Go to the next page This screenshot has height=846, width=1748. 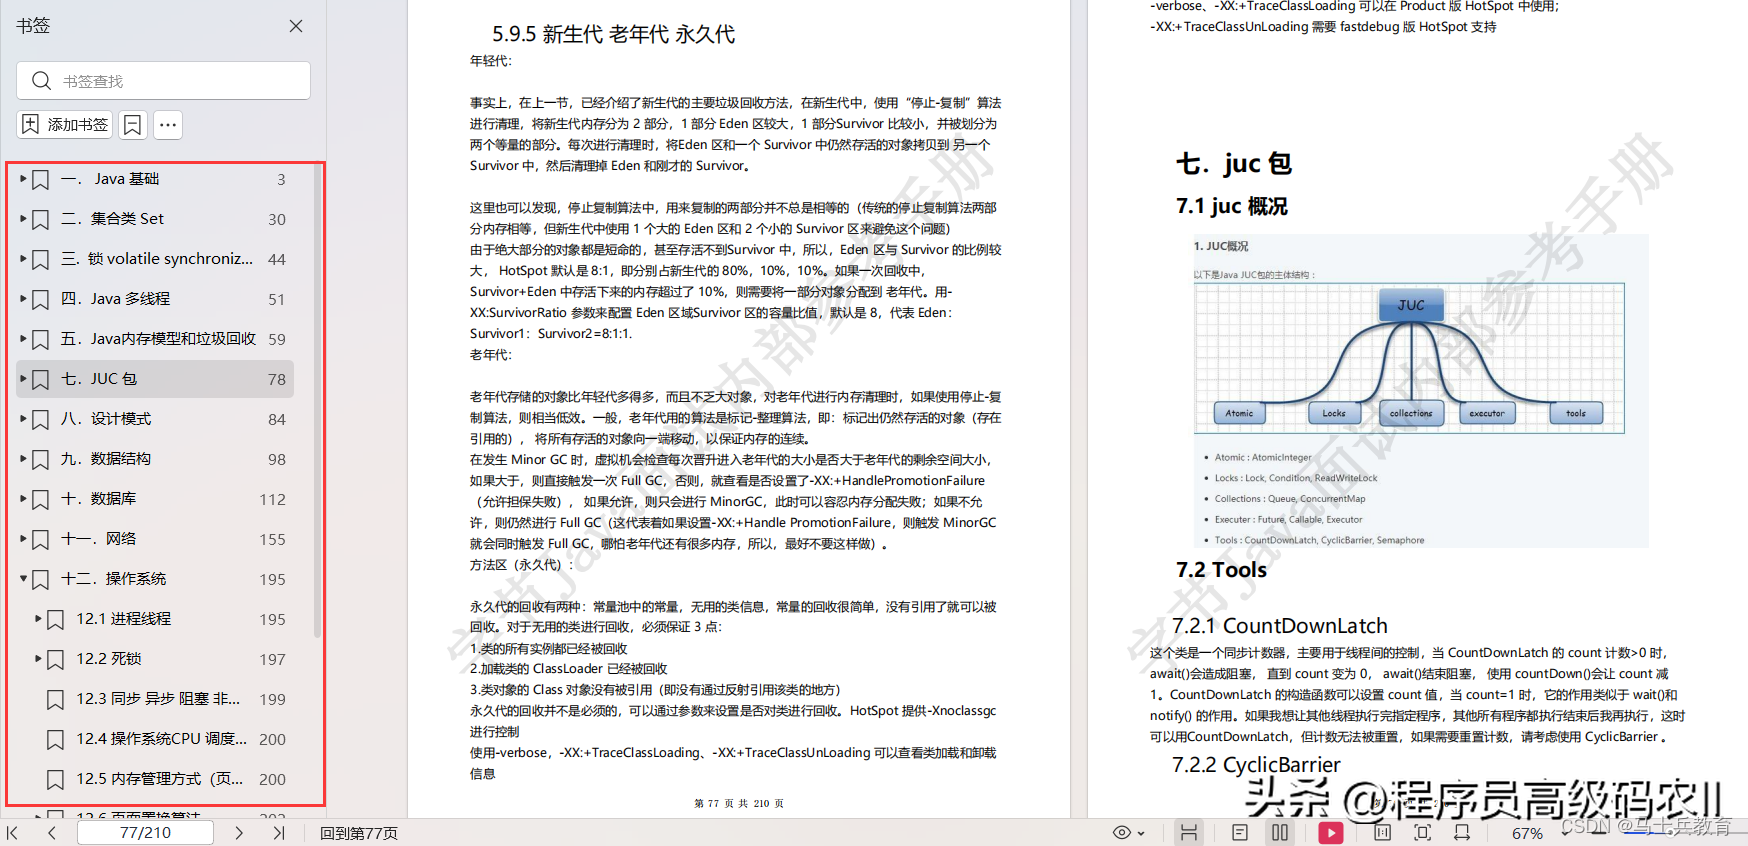[239, 833]
